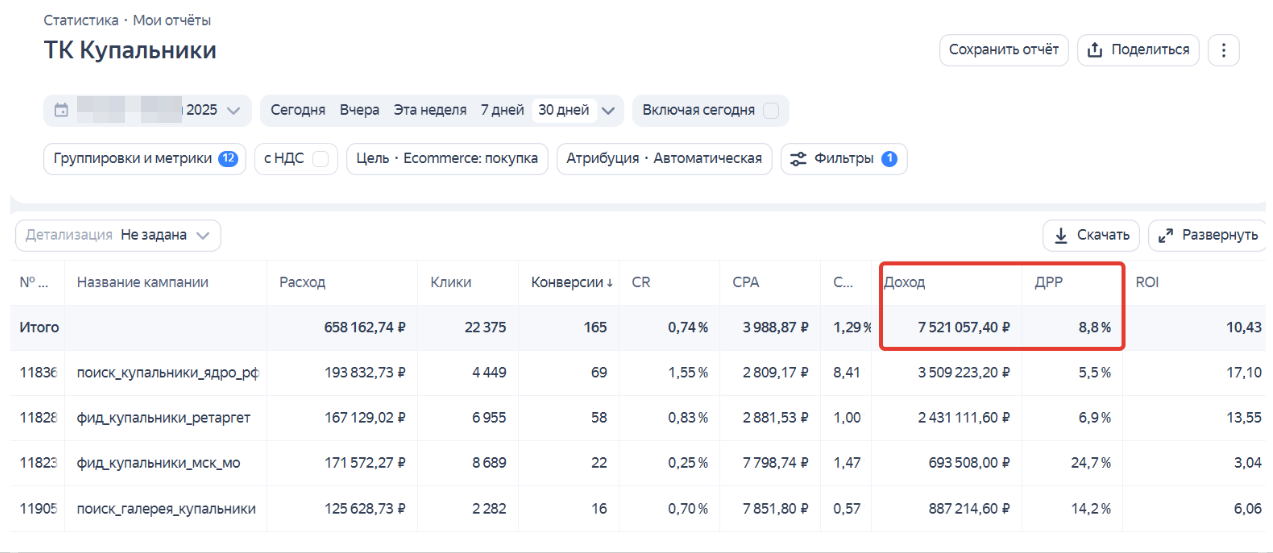Open the date range dropdown chevron
The width and height of the screenshot is (1273, 553).
pyautogui.click(x=234, y=110)
